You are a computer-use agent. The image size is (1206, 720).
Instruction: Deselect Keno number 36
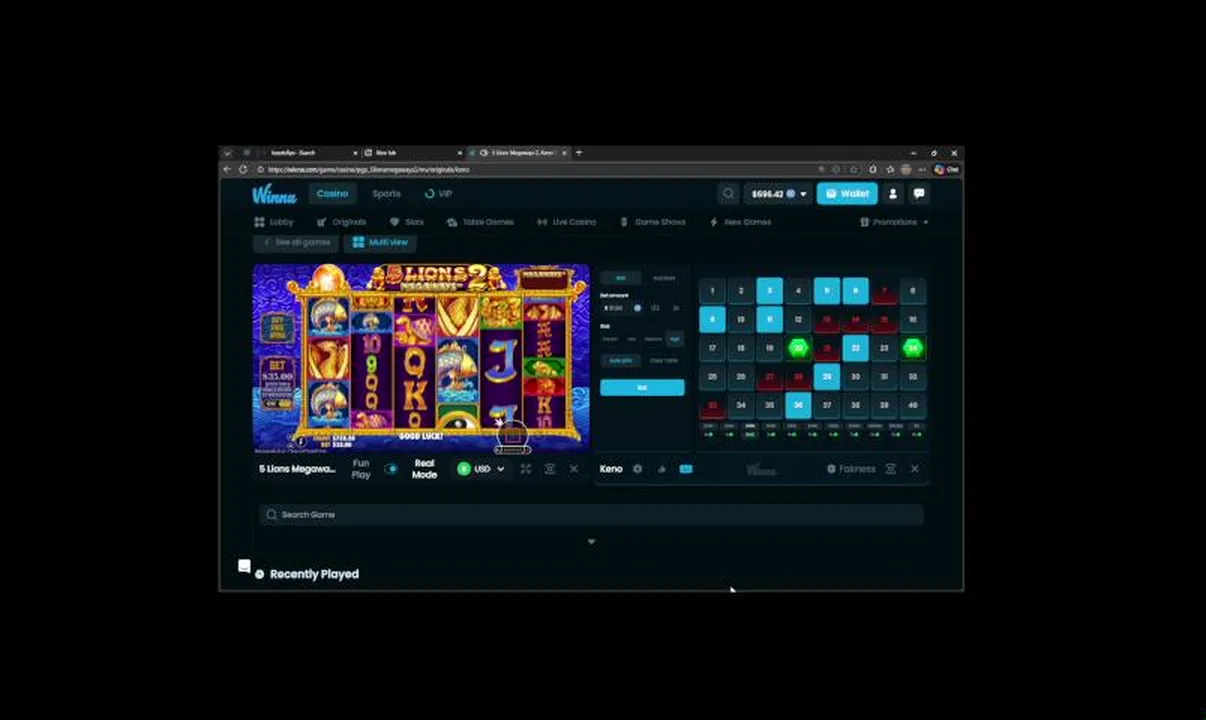pos(798,406)
